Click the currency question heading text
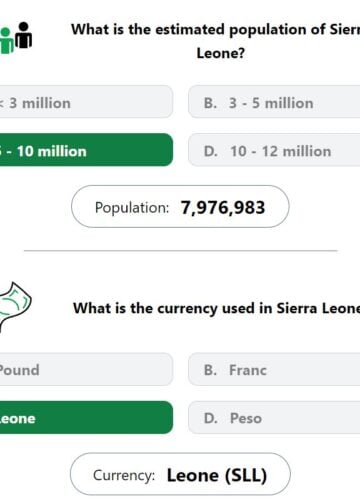 (x=217, y=308)
